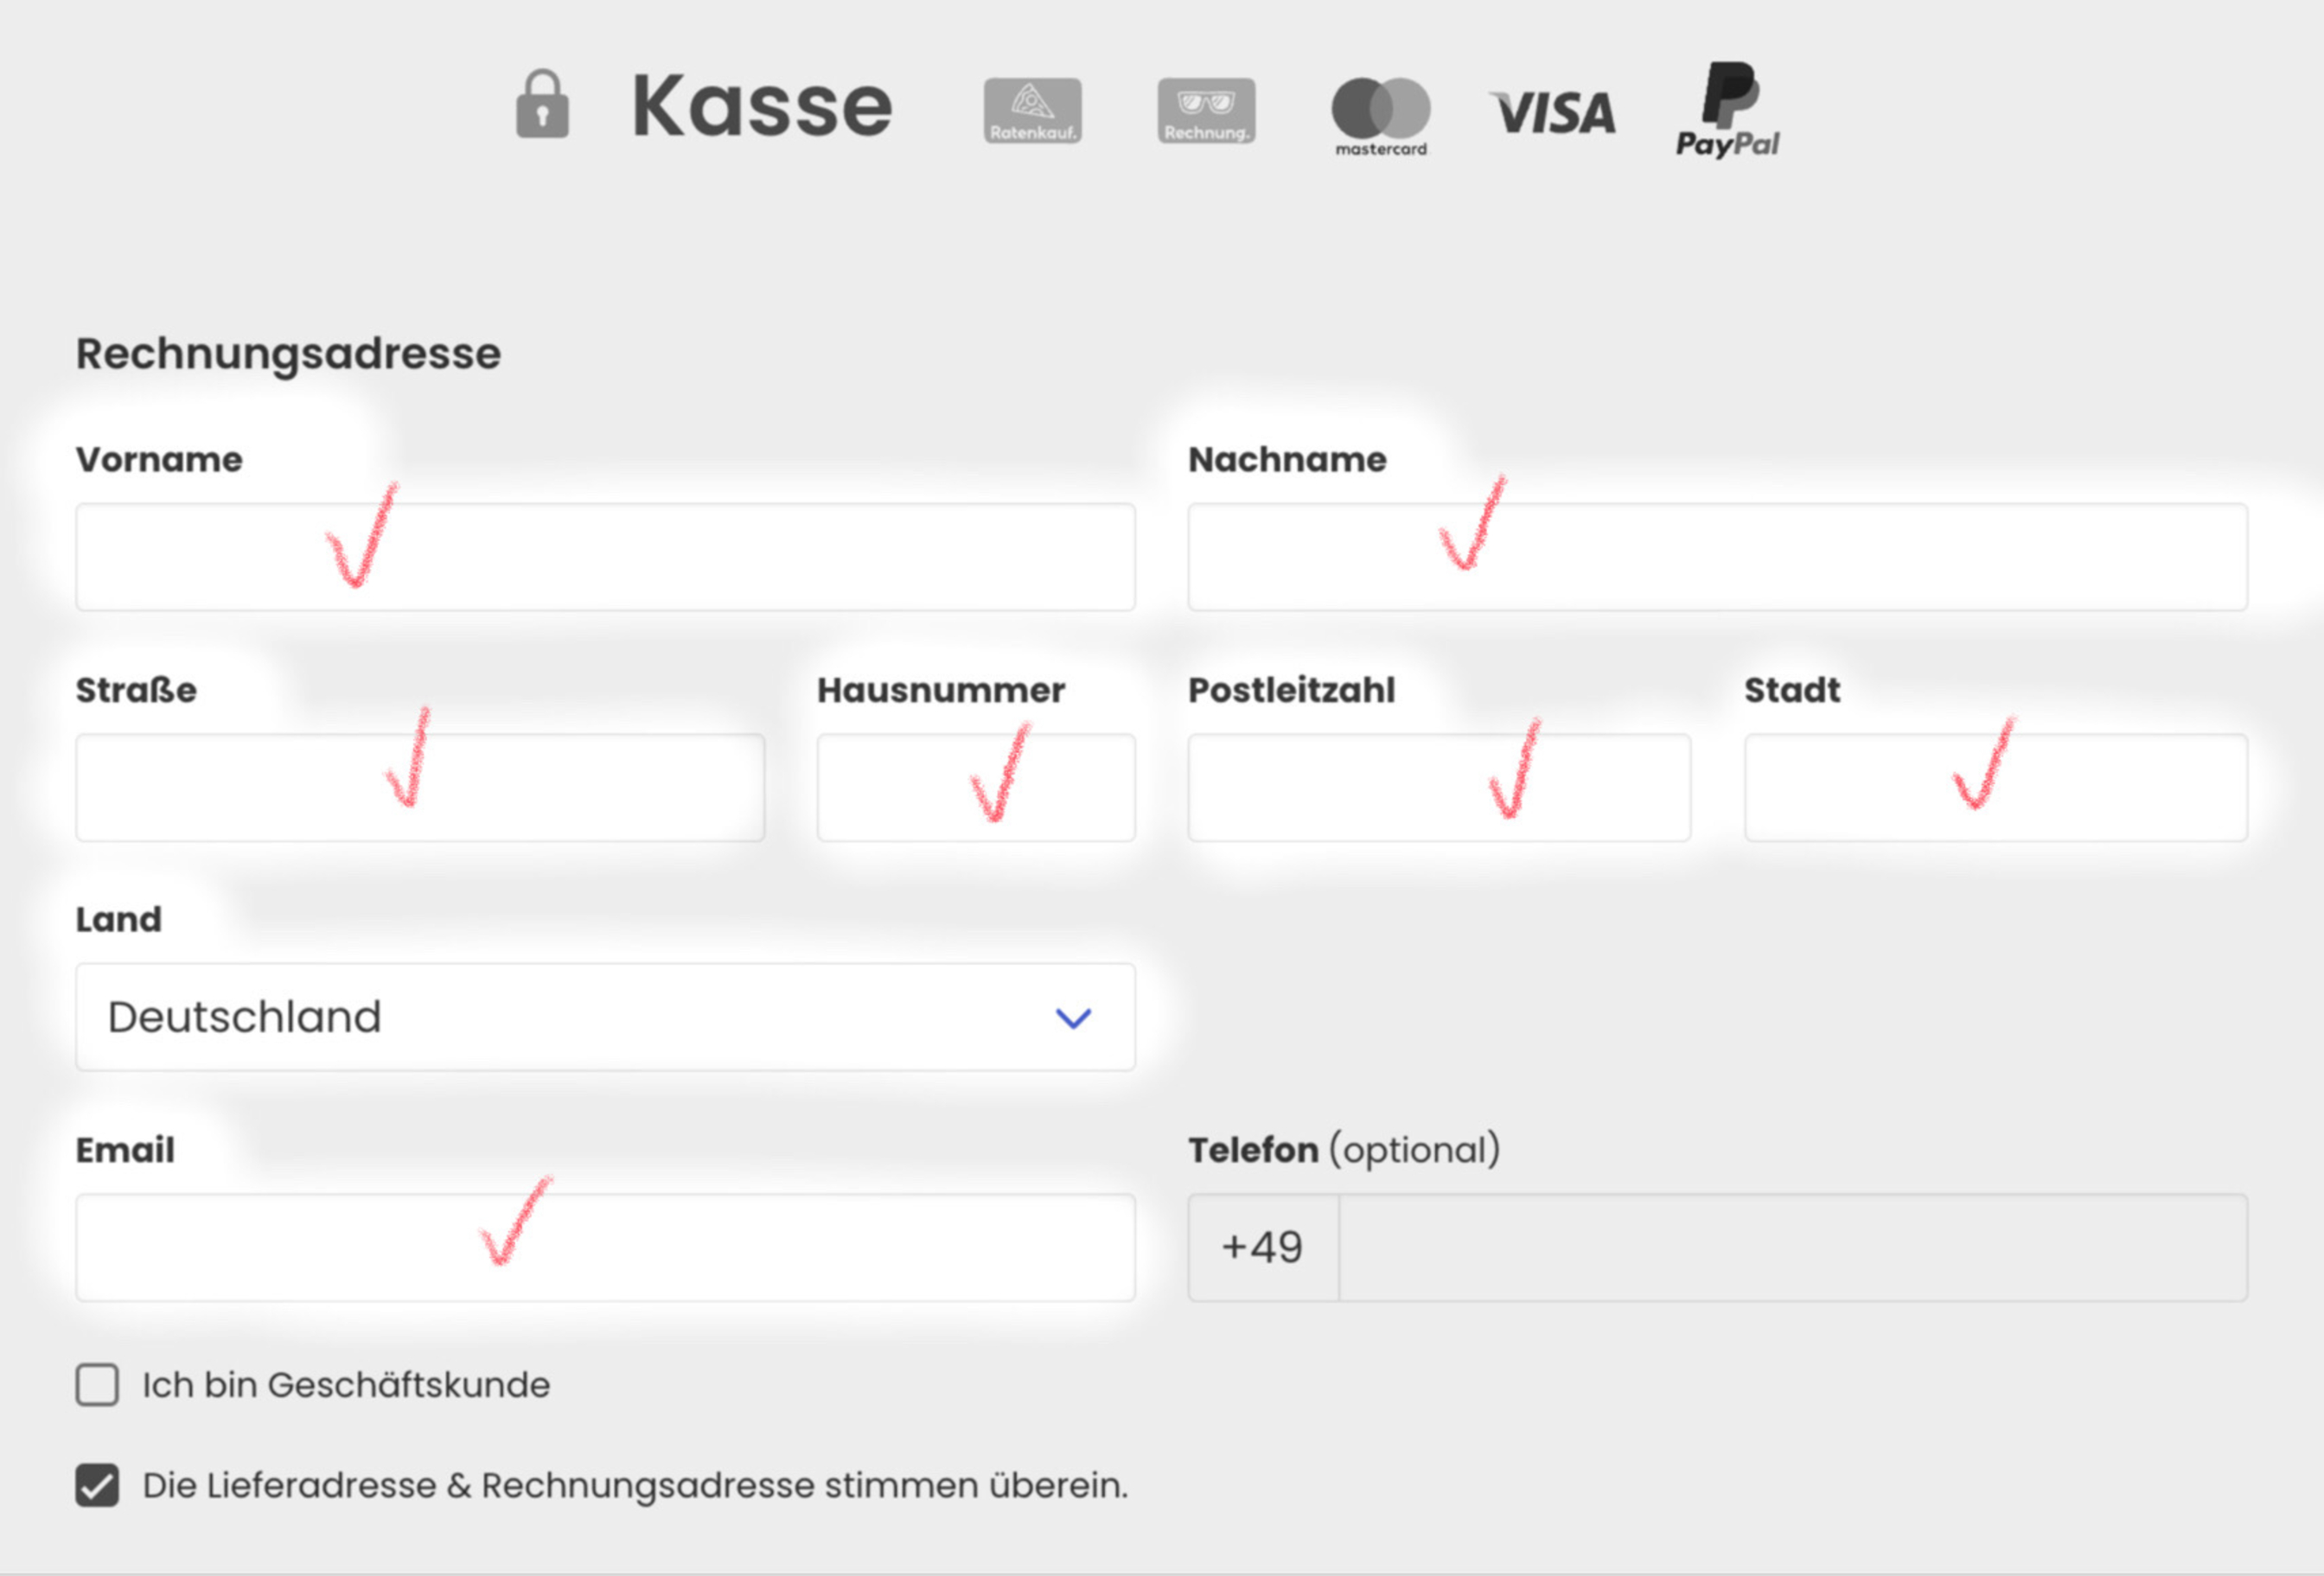
Task: Focus the Nachname input field
Action: point(1718,557)
